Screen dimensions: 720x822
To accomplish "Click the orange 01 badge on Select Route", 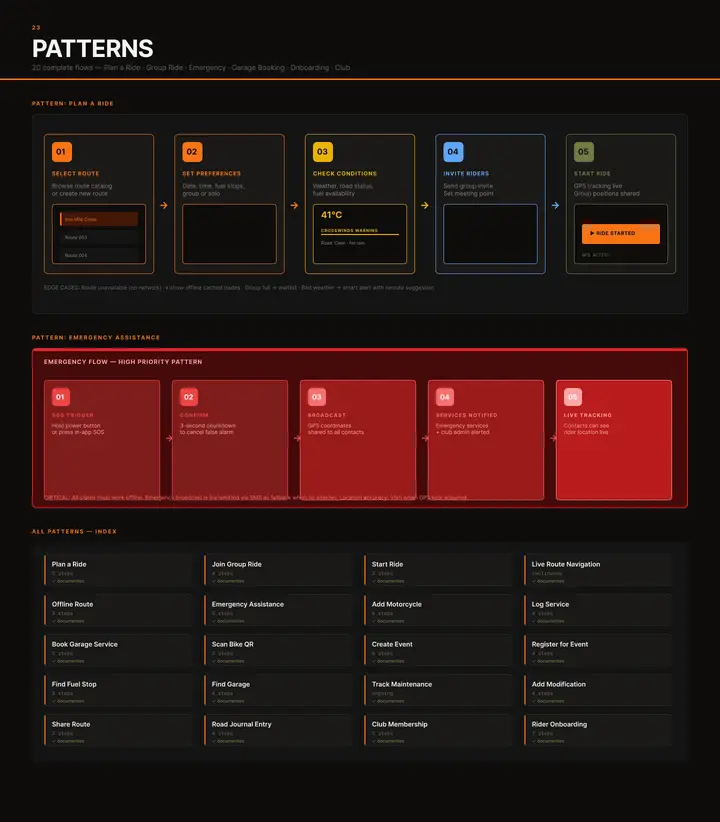I will pyautogui.click(x=61, y=152).
